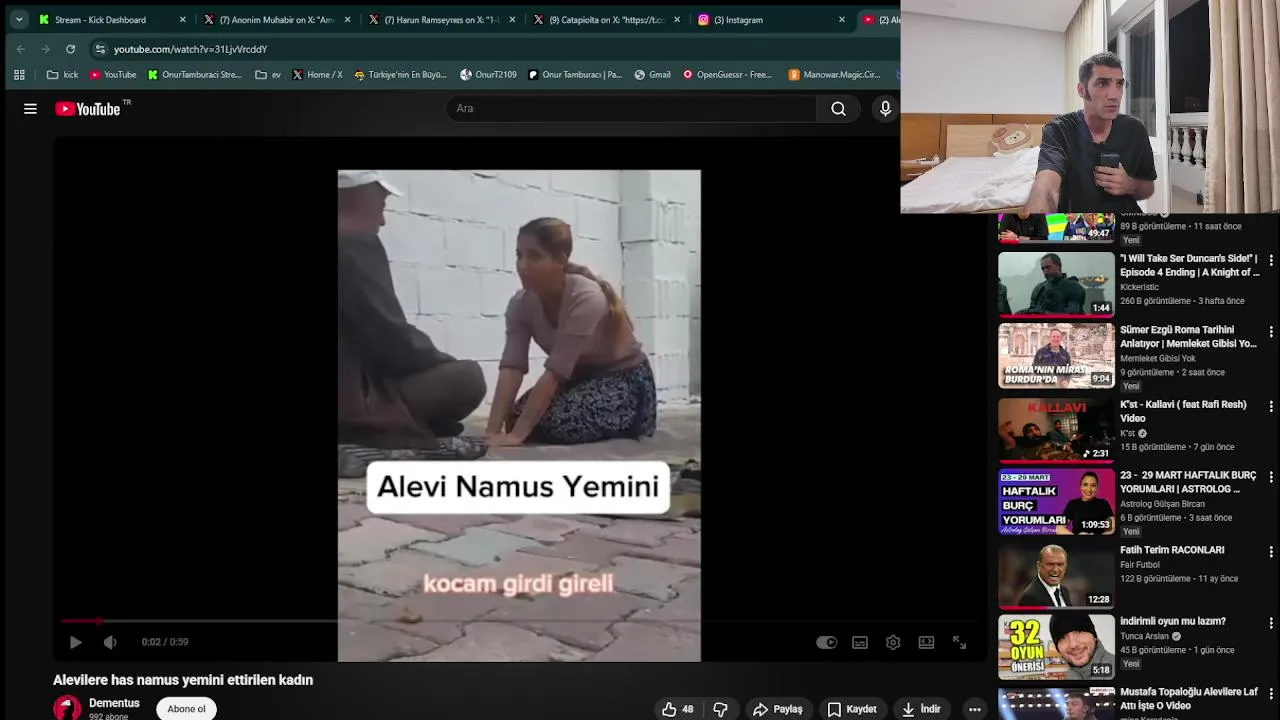Image resolution: width=1280 pixels, height=720 pixels.
Task: Open site information icon in address bar
Action: click(x=100, y=49)
